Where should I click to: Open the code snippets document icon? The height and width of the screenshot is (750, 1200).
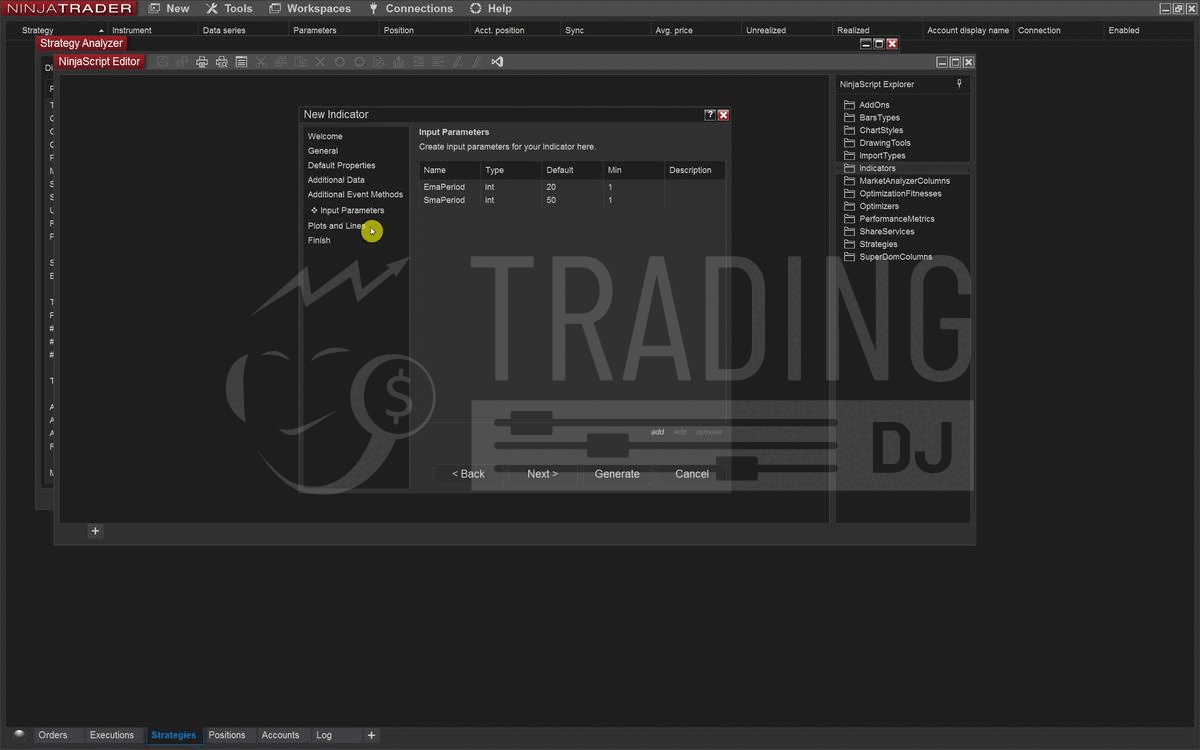(241, 62)
